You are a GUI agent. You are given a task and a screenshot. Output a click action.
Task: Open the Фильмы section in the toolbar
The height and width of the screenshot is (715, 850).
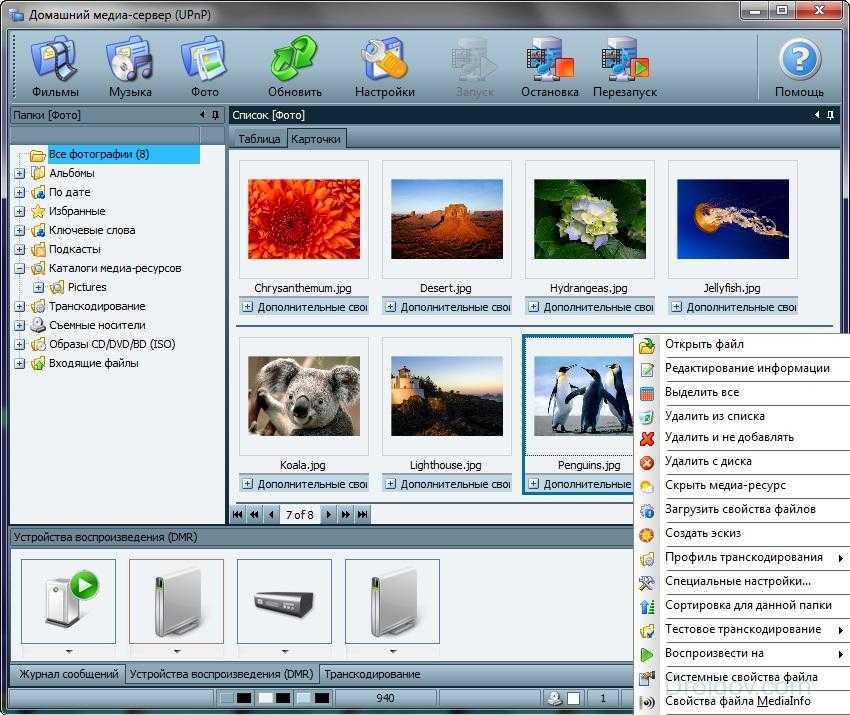54,67
